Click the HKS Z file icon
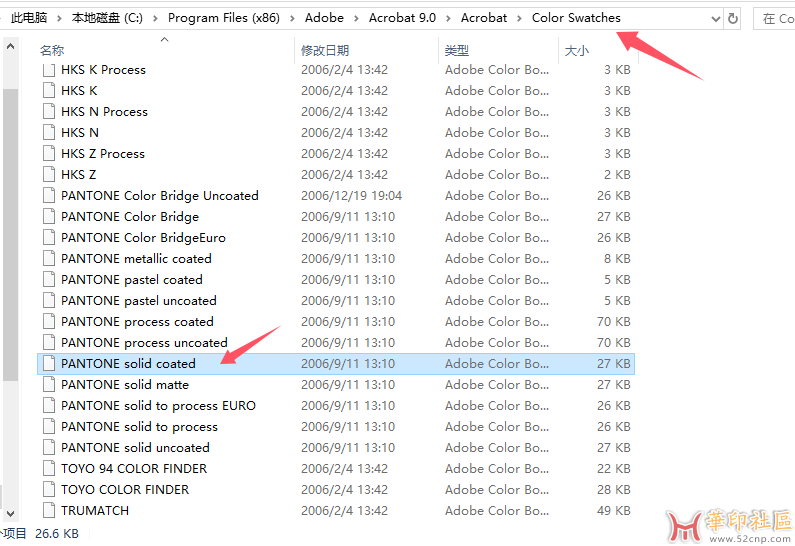This screenshot has height=546, width=795. click(49, 175)
